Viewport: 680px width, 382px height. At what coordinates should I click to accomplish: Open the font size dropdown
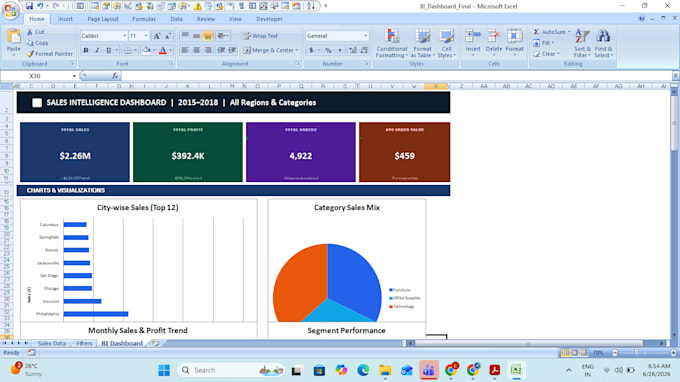coord(146,36)
